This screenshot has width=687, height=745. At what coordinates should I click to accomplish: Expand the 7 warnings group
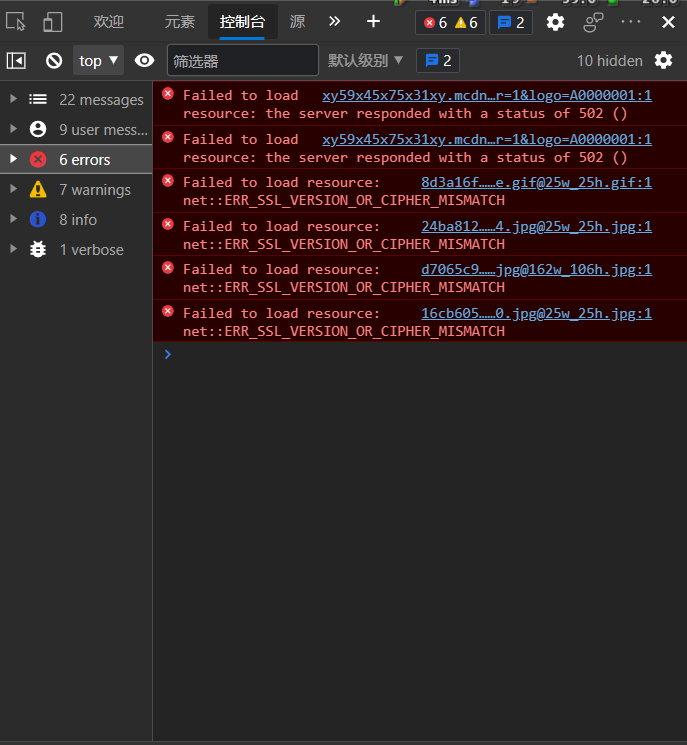13,189
